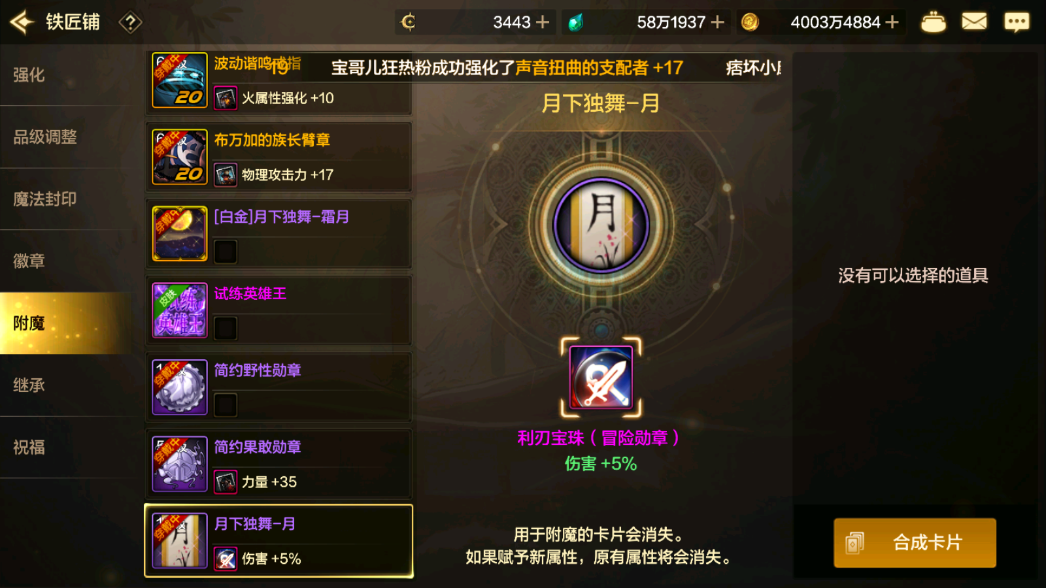
Task: Add more green gems with plus button
Action: (718, 23)
